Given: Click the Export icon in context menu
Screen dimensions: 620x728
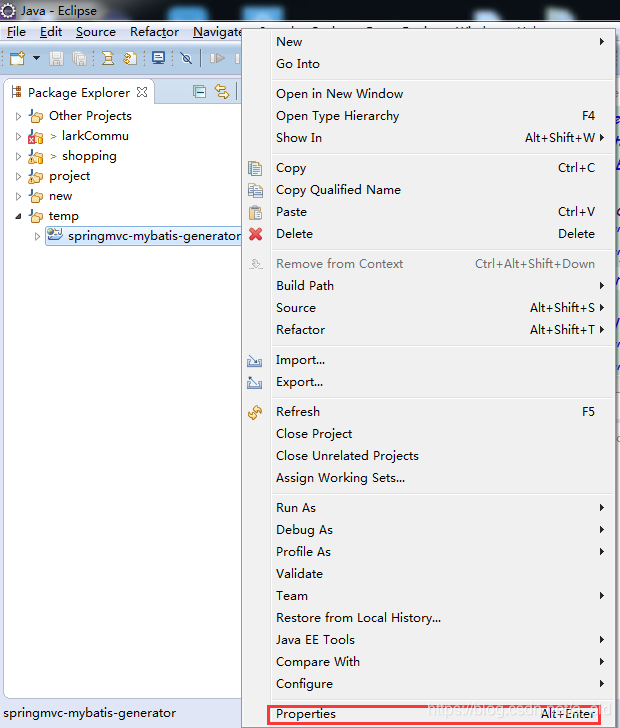Looking at the screenshot, I should (255, 383).
